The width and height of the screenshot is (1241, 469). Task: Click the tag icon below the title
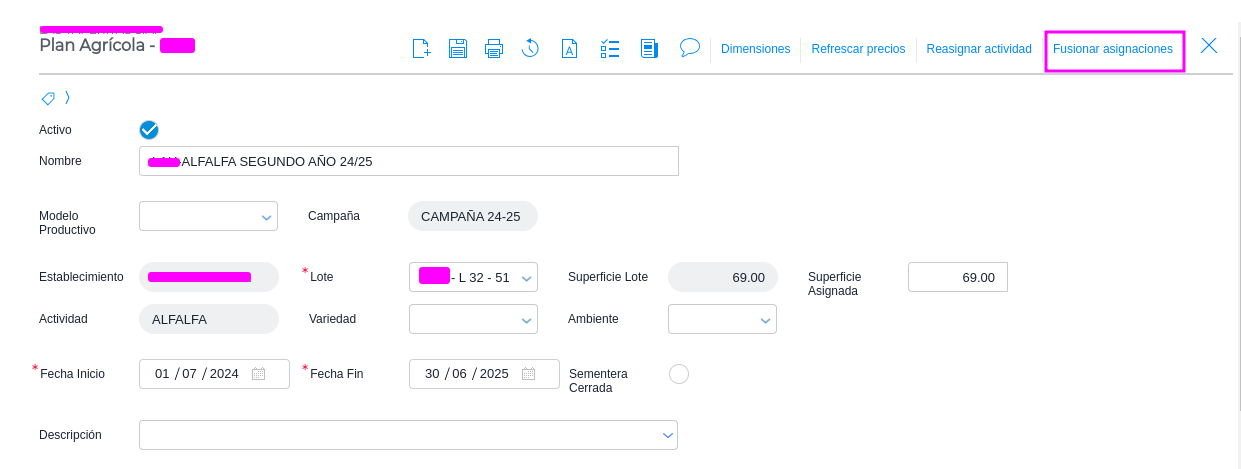point(48,98)
